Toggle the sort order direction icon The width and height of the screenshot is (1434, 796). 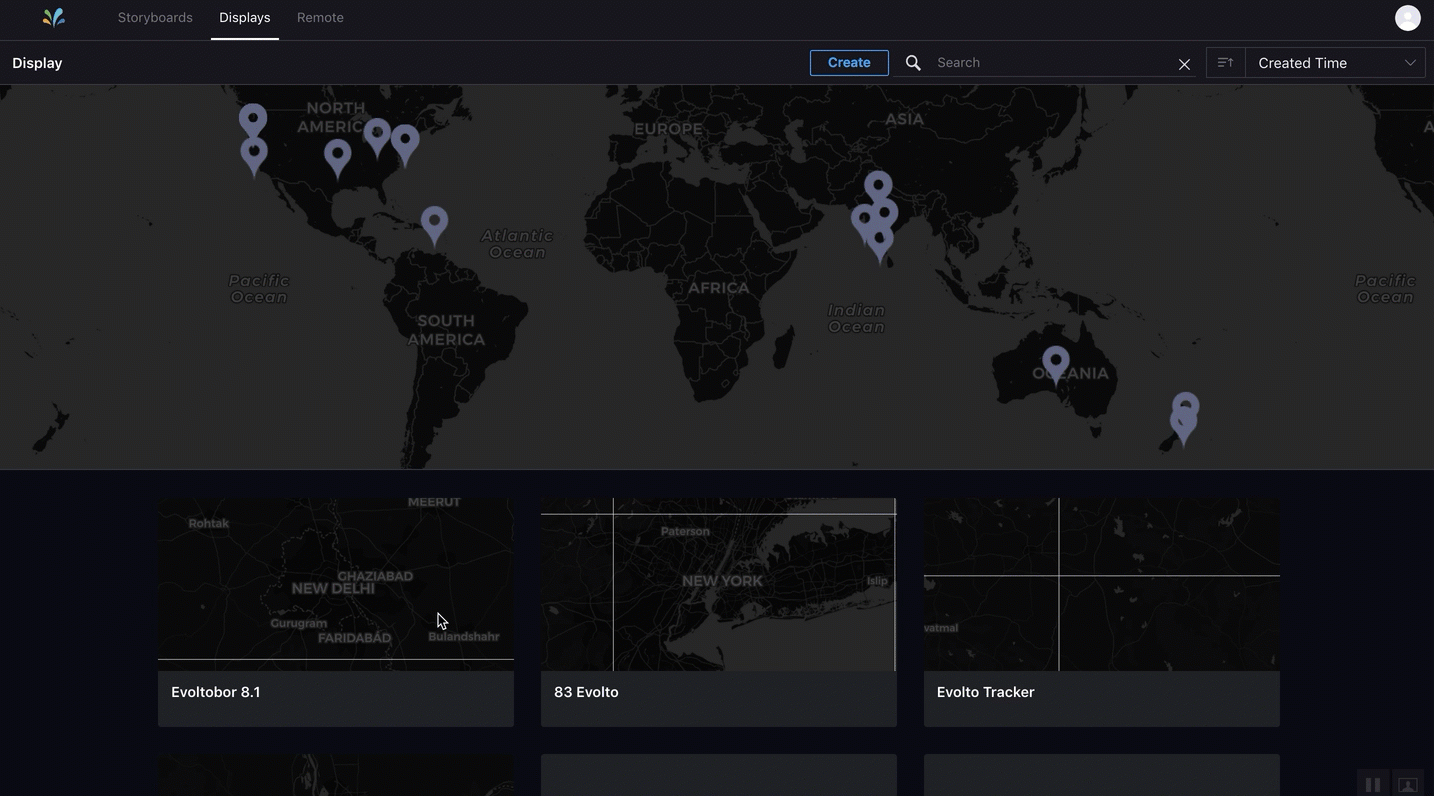[x=1225, y=63]
